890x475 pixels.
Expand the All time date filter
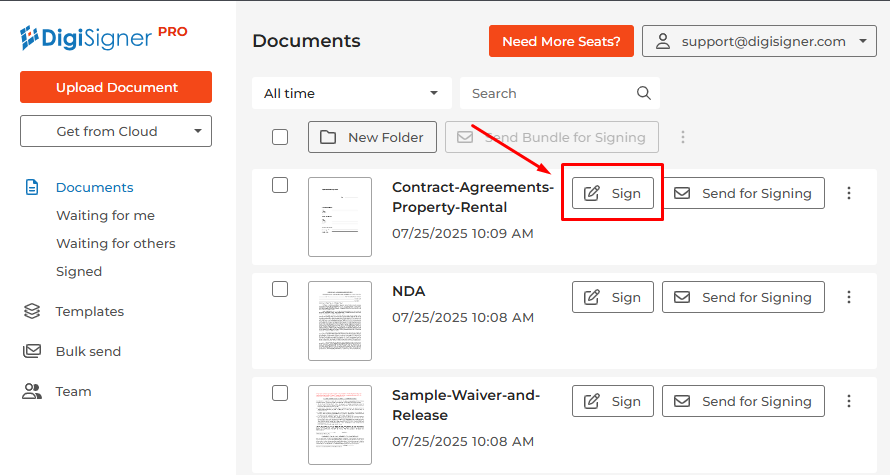point(351,93)
